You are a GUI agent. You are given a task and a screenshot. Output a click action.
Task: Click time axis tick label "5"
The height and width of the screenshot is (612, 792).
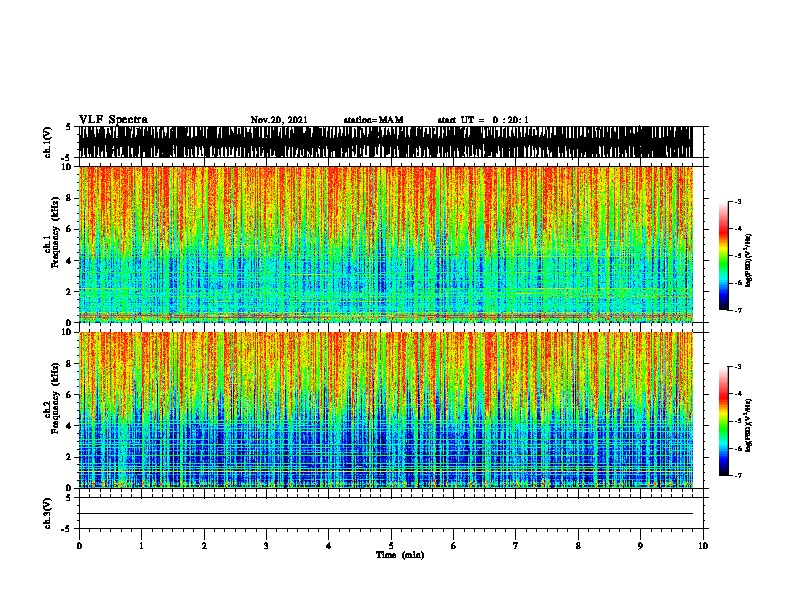[x=391, y=546]
